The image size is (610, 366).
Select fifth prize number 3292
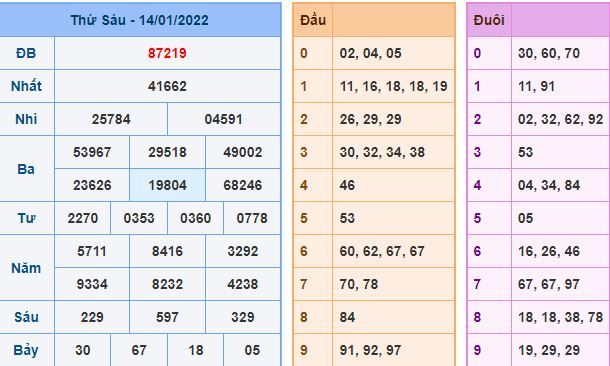click(x=243, y=252)
